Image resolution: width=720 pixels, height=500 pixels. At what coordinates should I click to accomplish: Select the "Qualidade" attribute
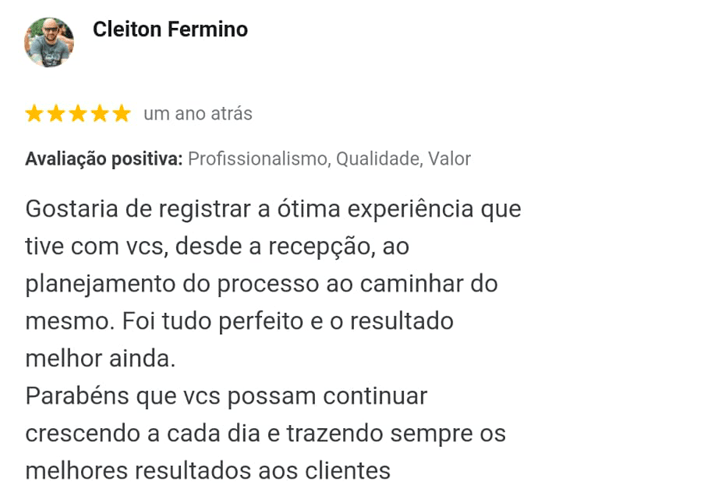click(x=377, y=159)
